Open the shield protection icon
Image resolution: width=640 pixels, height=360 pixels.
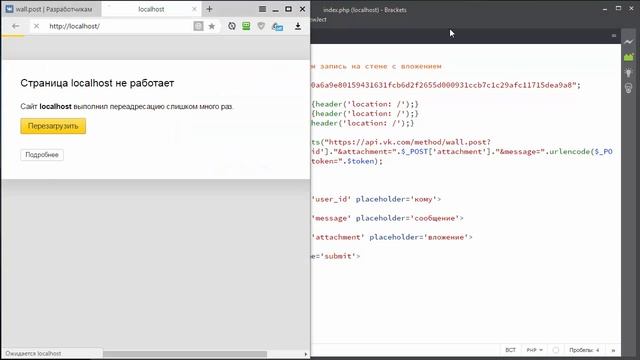[x=261, y=26]
